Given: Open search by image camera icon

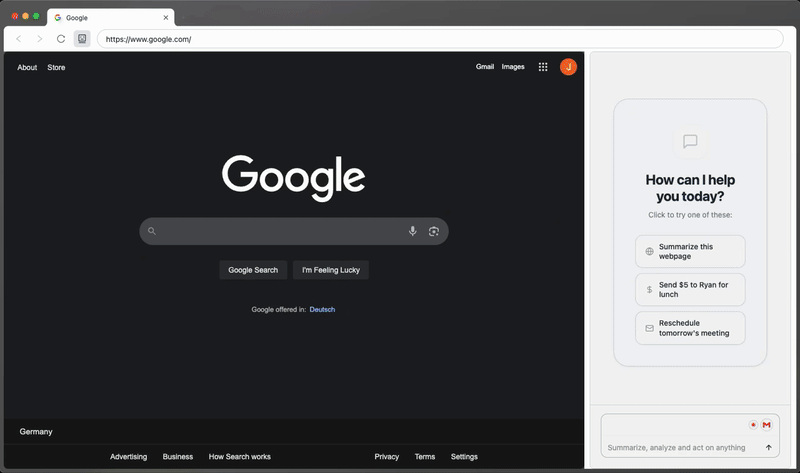Looking at the screenshot, I should point(434,231).
